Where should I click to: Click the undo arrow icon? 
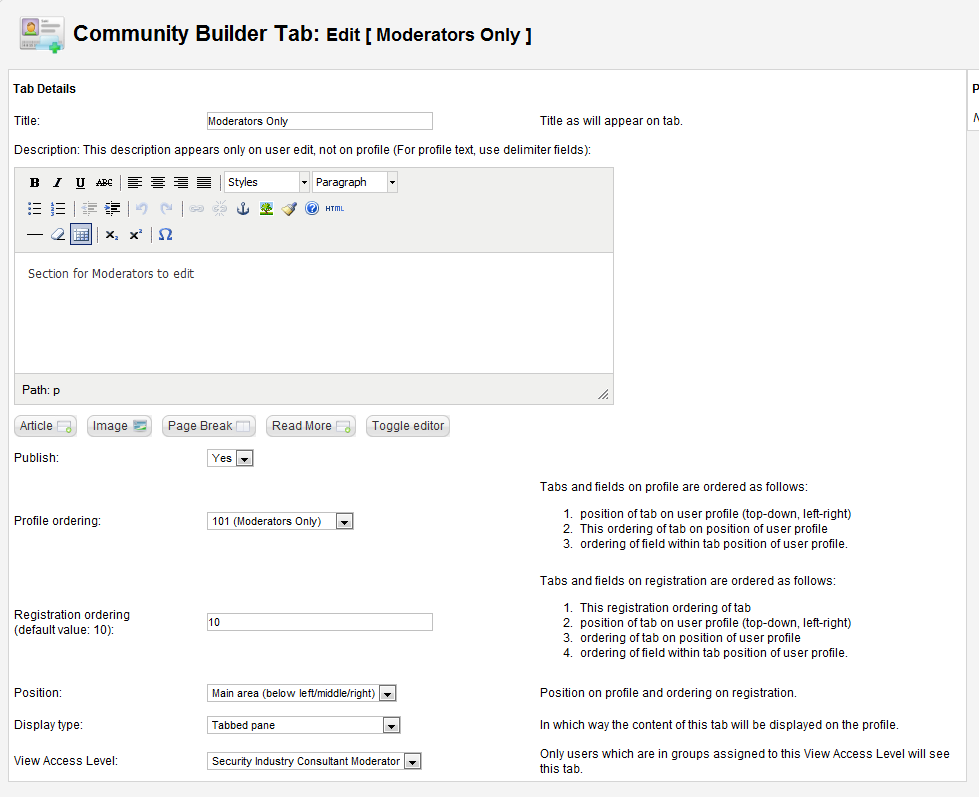coord(142,208)
